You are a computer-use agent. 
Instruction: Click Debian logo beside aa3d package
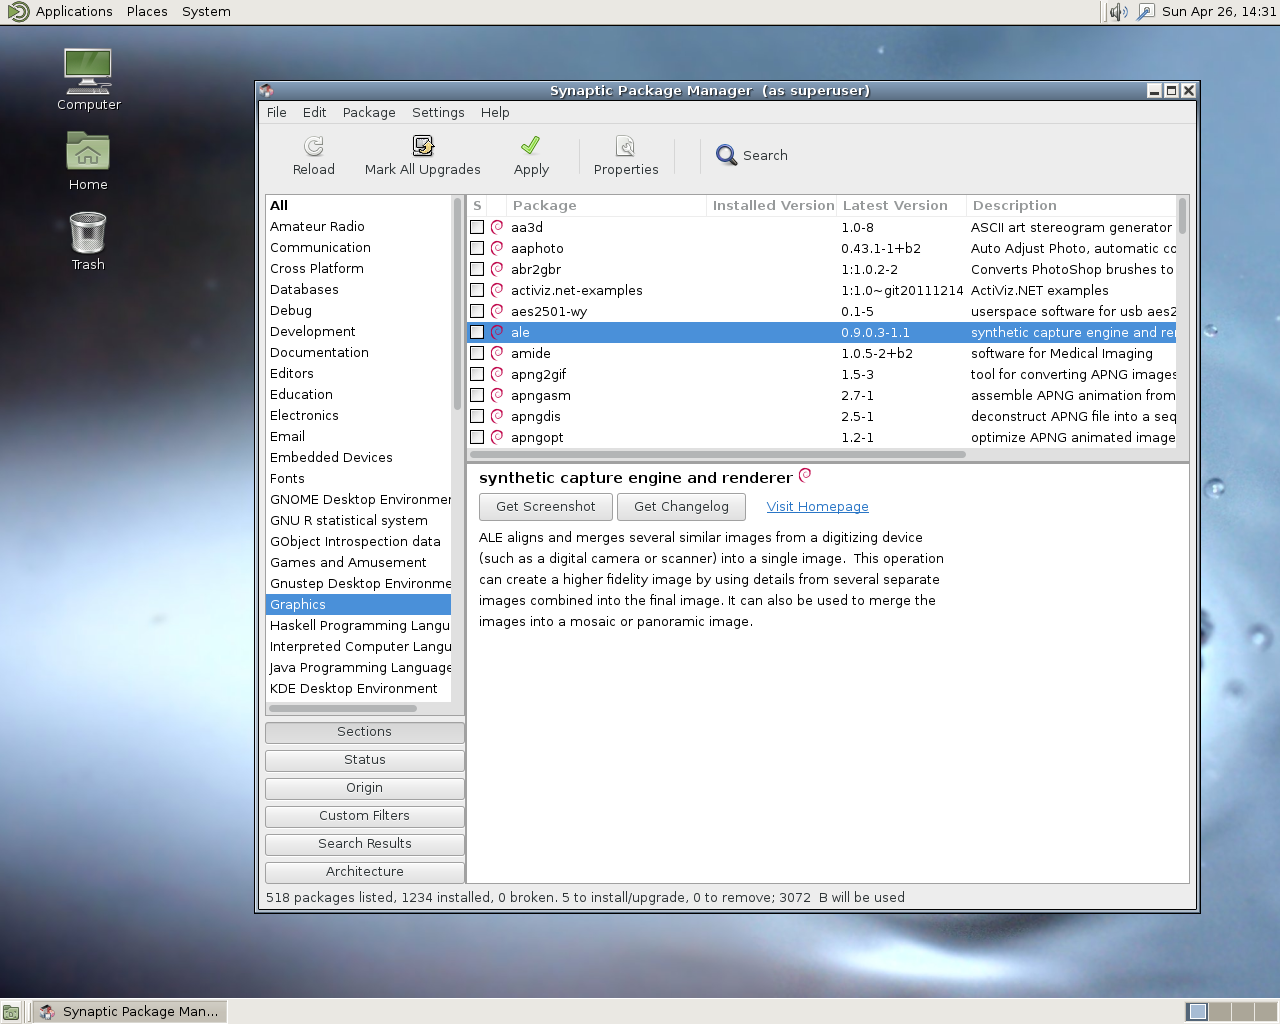[497, 227]
